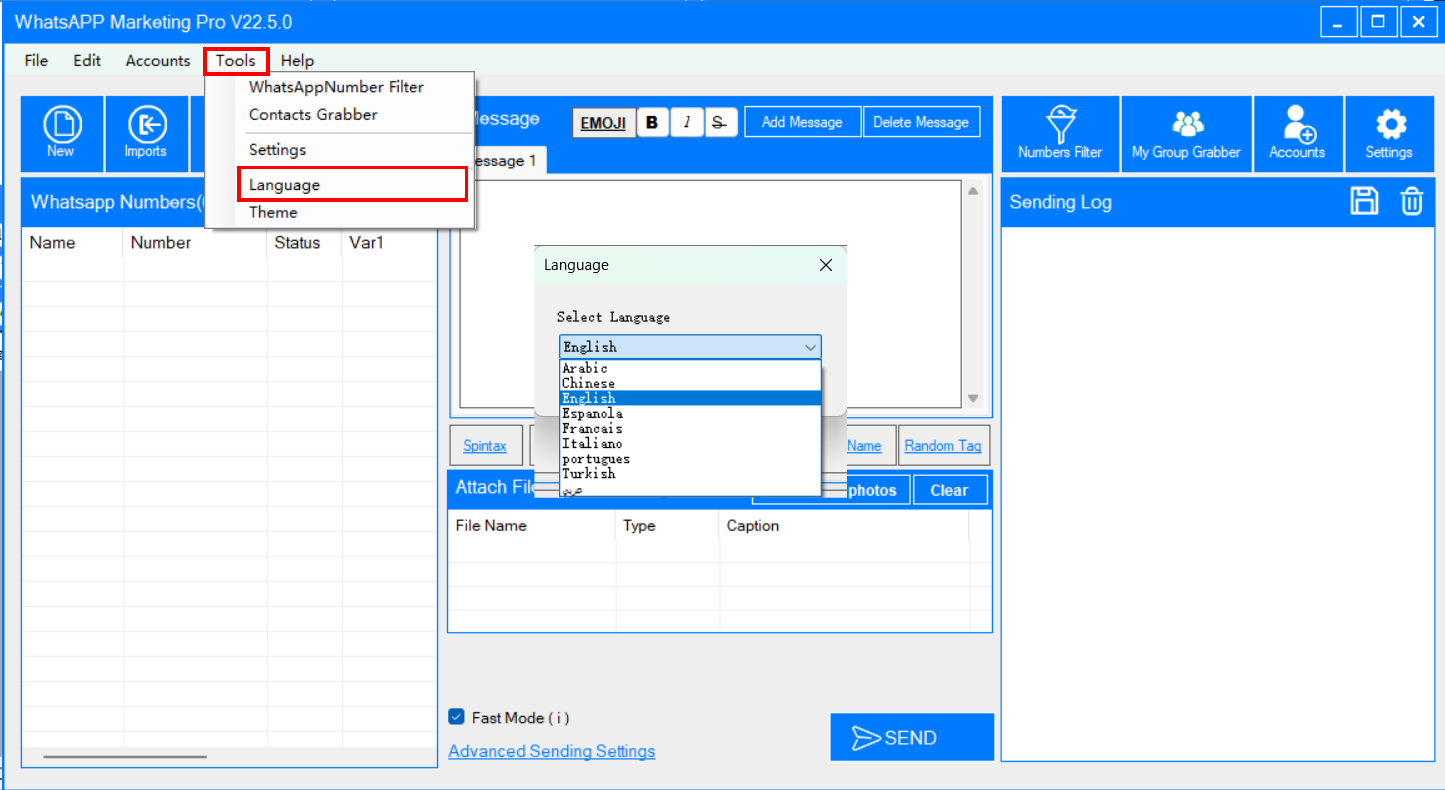Viewport: 1445px width, 790px height.
Task: Close the Language dialog
Action: point(826,265)
